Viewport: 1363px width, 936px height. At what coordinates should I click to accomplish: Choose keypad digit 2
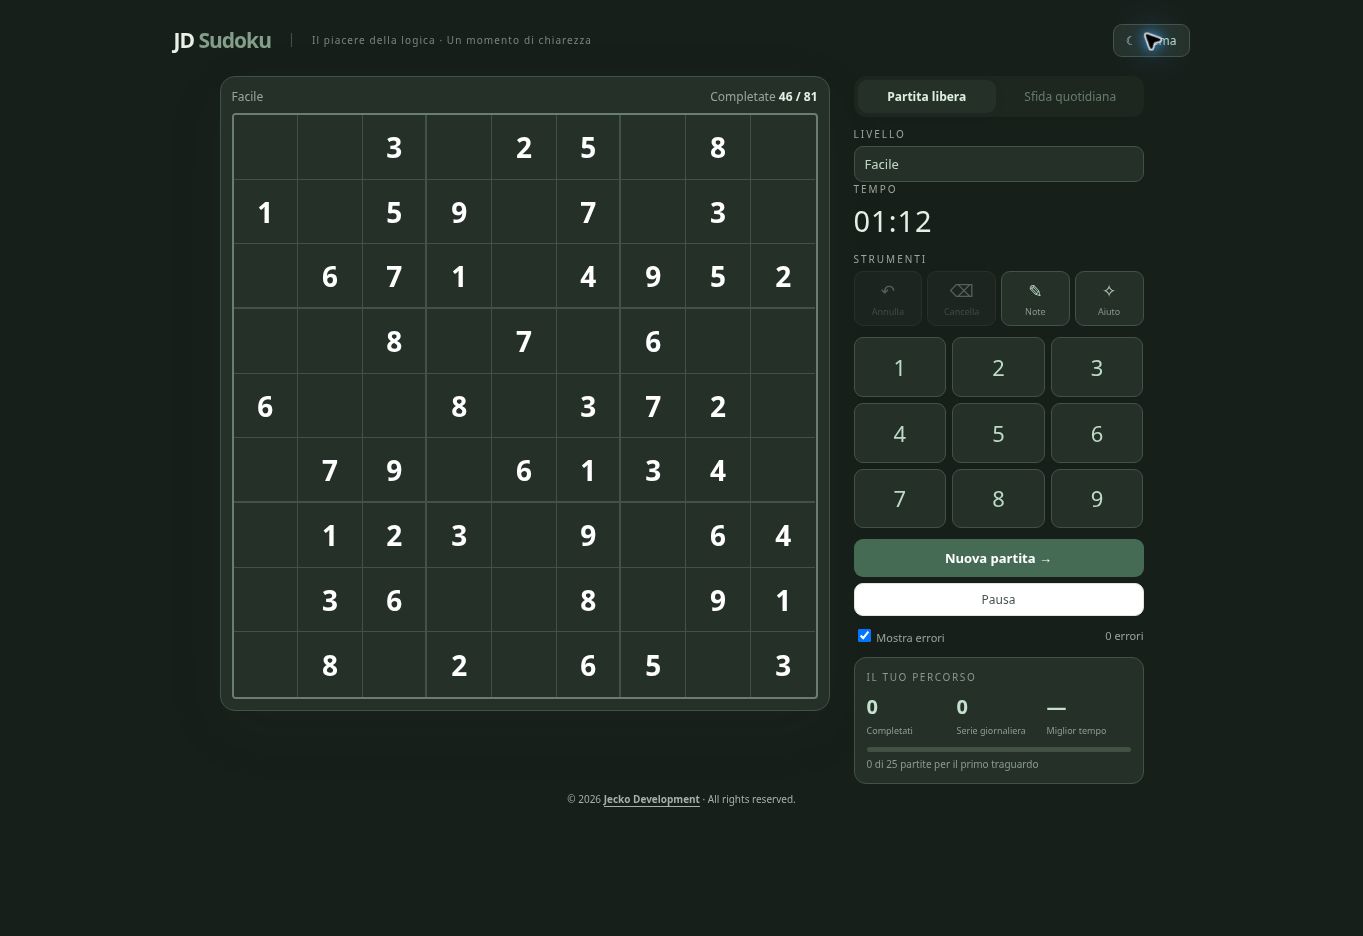coord(998,367)
